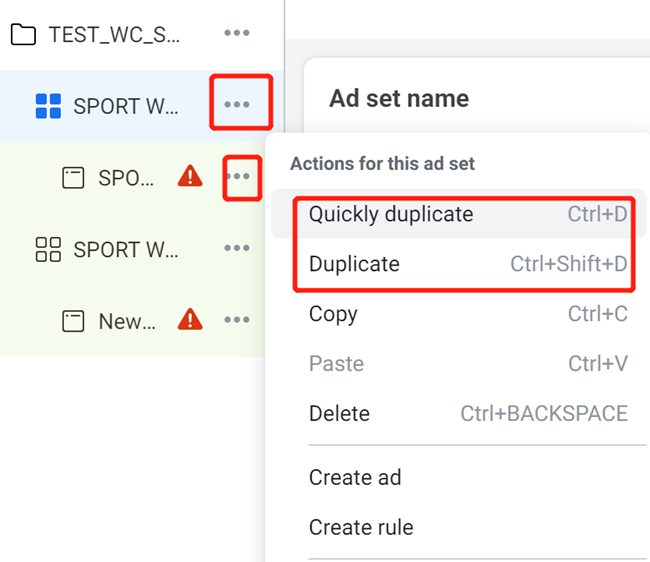Click the outlined grid icon of the lower SPORT W ad set
This screenshot has width=650, height=562.
pyautogui.click(x=48, y=249)
